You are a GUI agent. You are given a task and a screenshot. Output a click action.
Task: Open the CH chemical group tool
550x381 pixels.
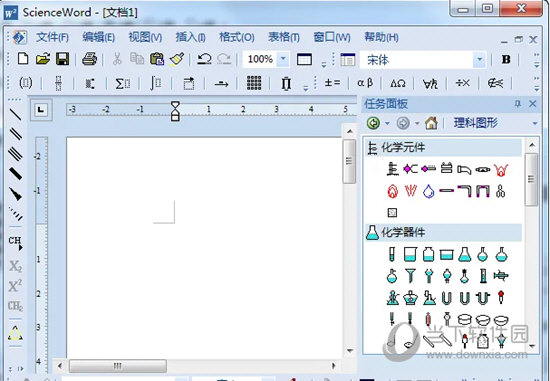[15, 242]
